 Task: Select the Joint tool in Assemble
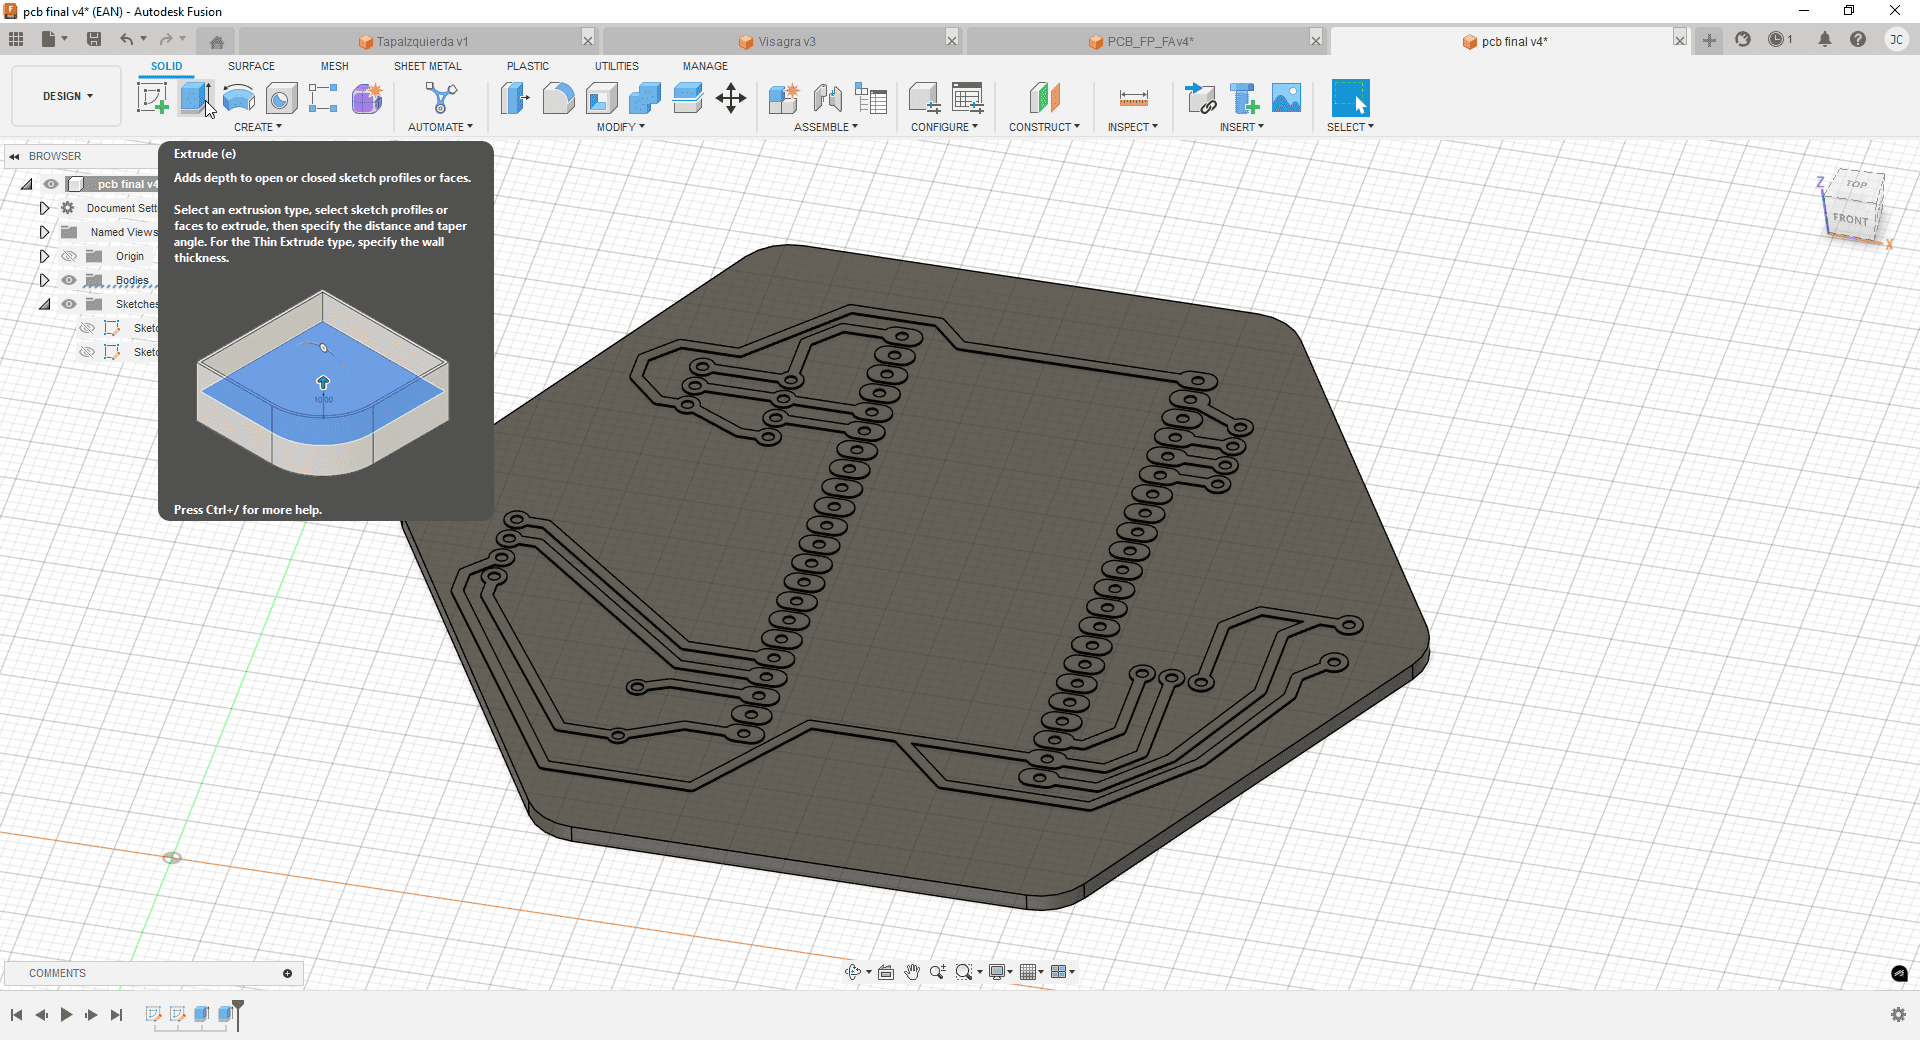827,98
